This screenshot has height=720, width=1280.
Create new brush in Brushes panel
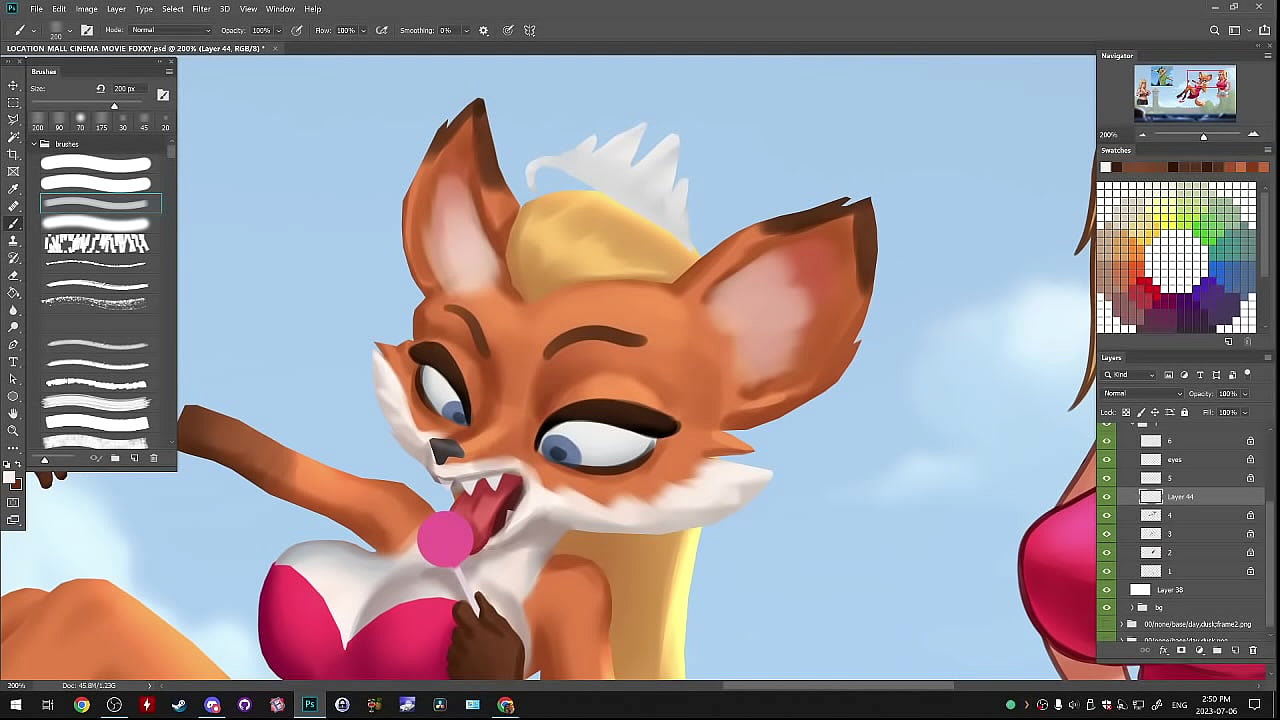point(134,458)
